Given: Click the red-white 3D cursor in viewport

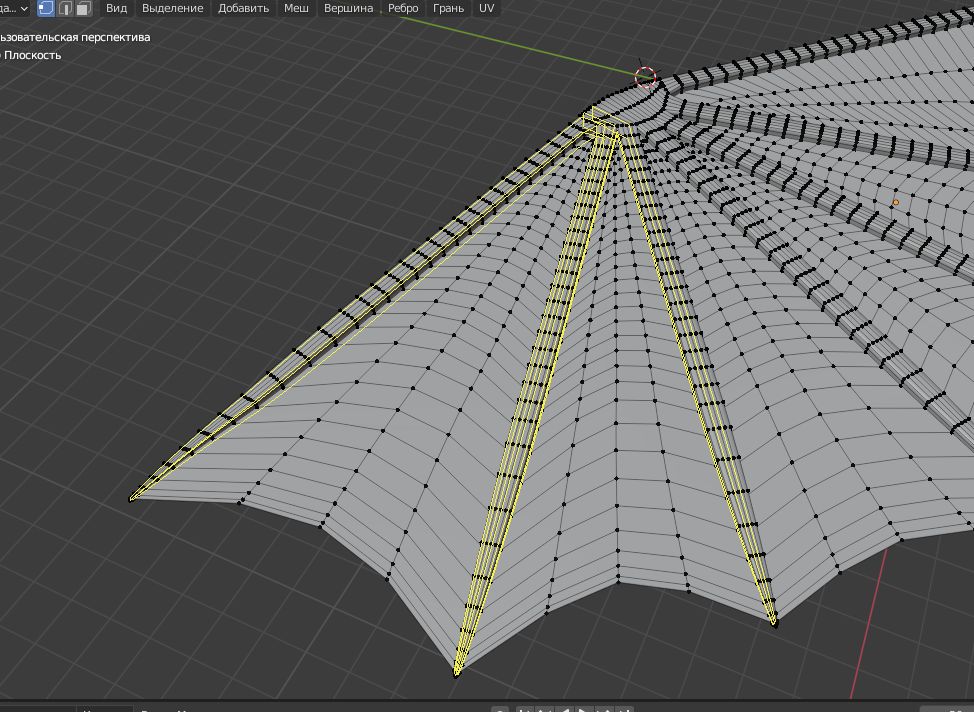Looking at the screenshot, I should (645, 77).
